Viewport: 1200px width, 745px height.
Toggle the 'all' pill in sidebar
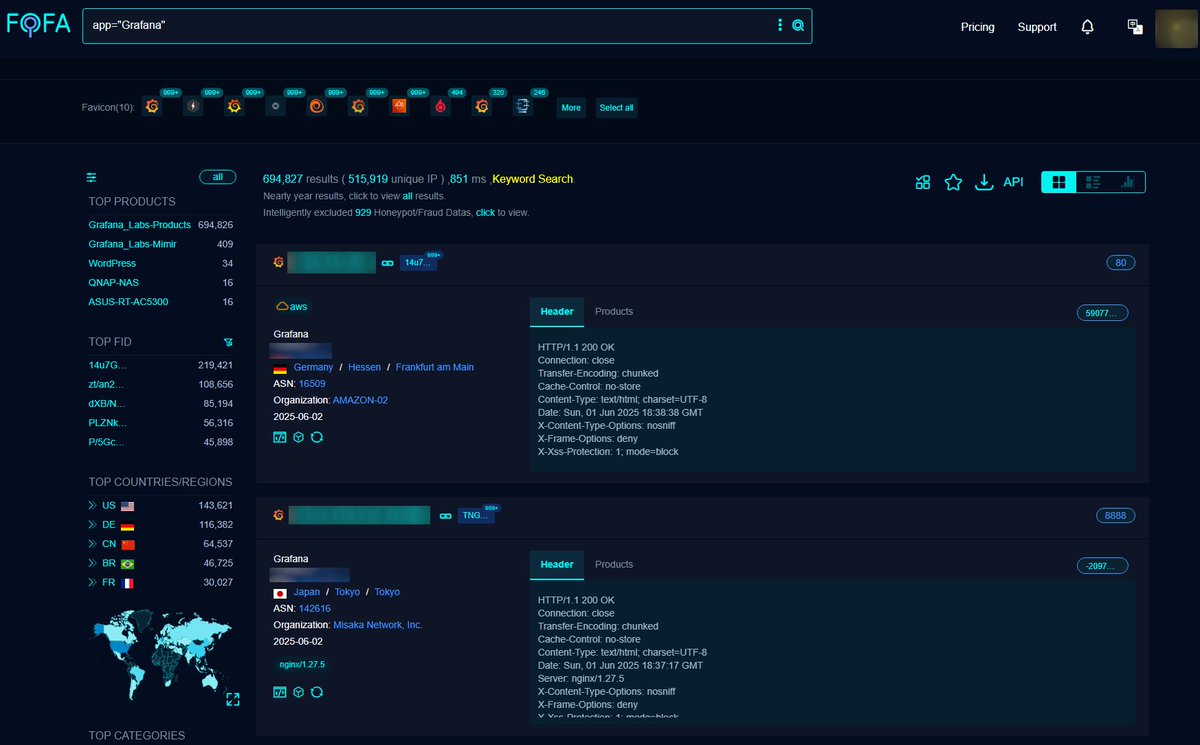pos(217,177)
